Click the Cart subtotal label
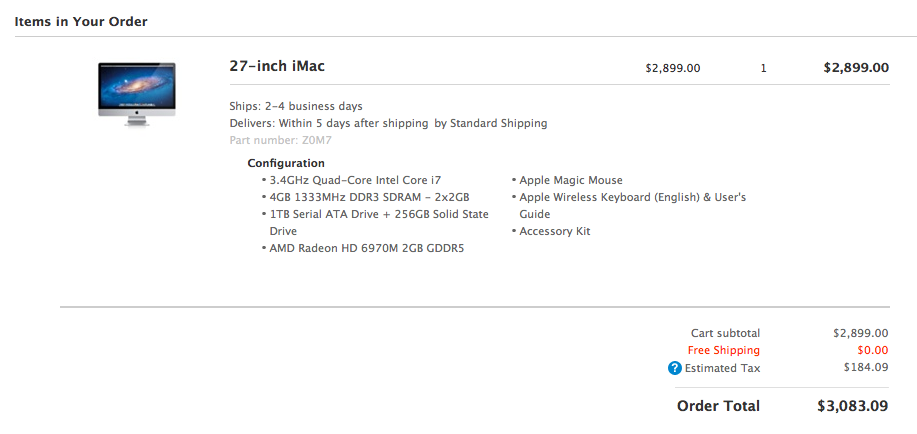The height and width of the screenshot is (434, 917). (x=725, y=333)
